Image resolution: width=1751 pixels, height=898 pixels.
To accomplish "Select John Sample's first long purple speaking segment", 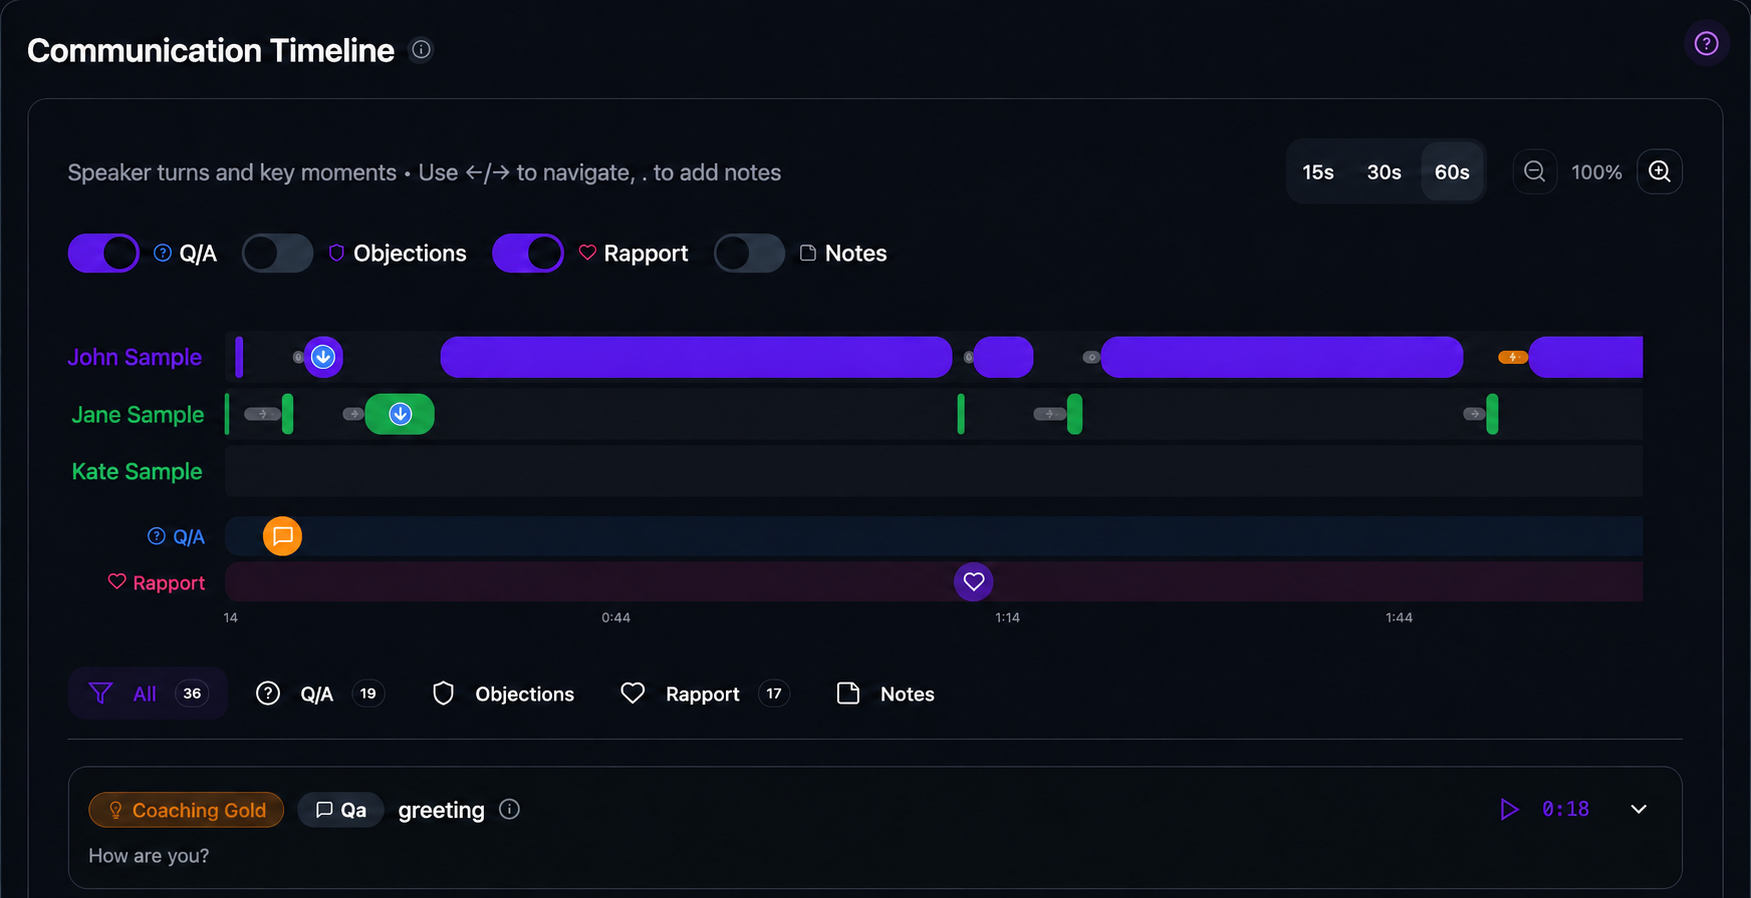I will click(x=696, y=357).
